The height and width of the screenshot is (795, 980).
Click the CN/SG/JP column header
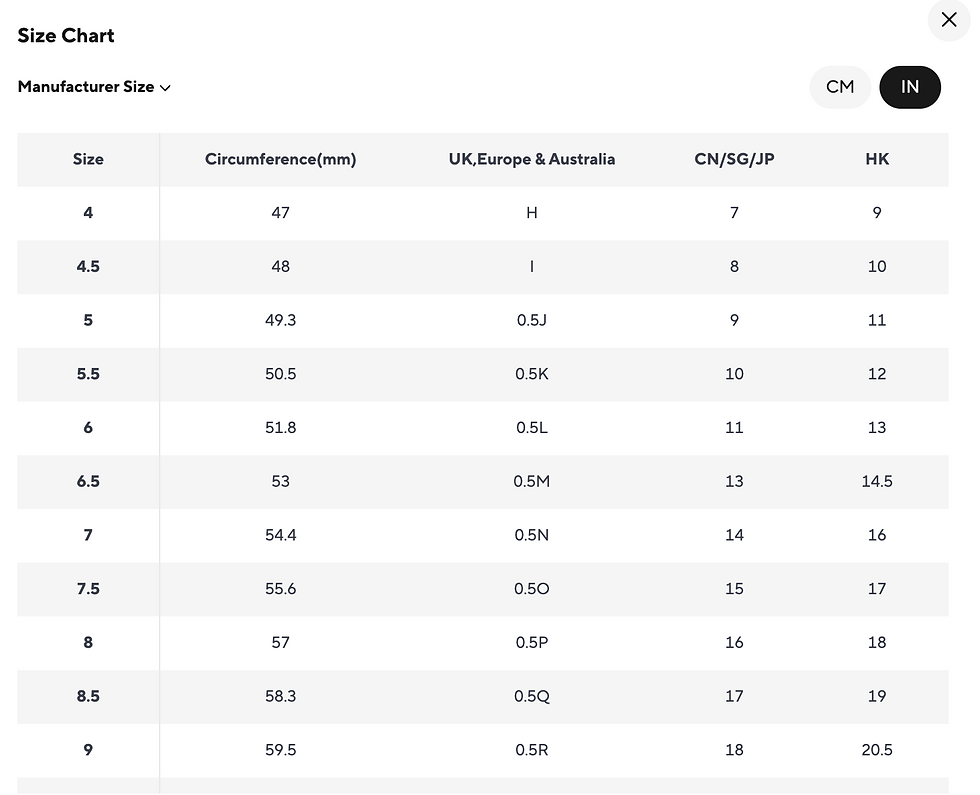click(x=734, y=159)
